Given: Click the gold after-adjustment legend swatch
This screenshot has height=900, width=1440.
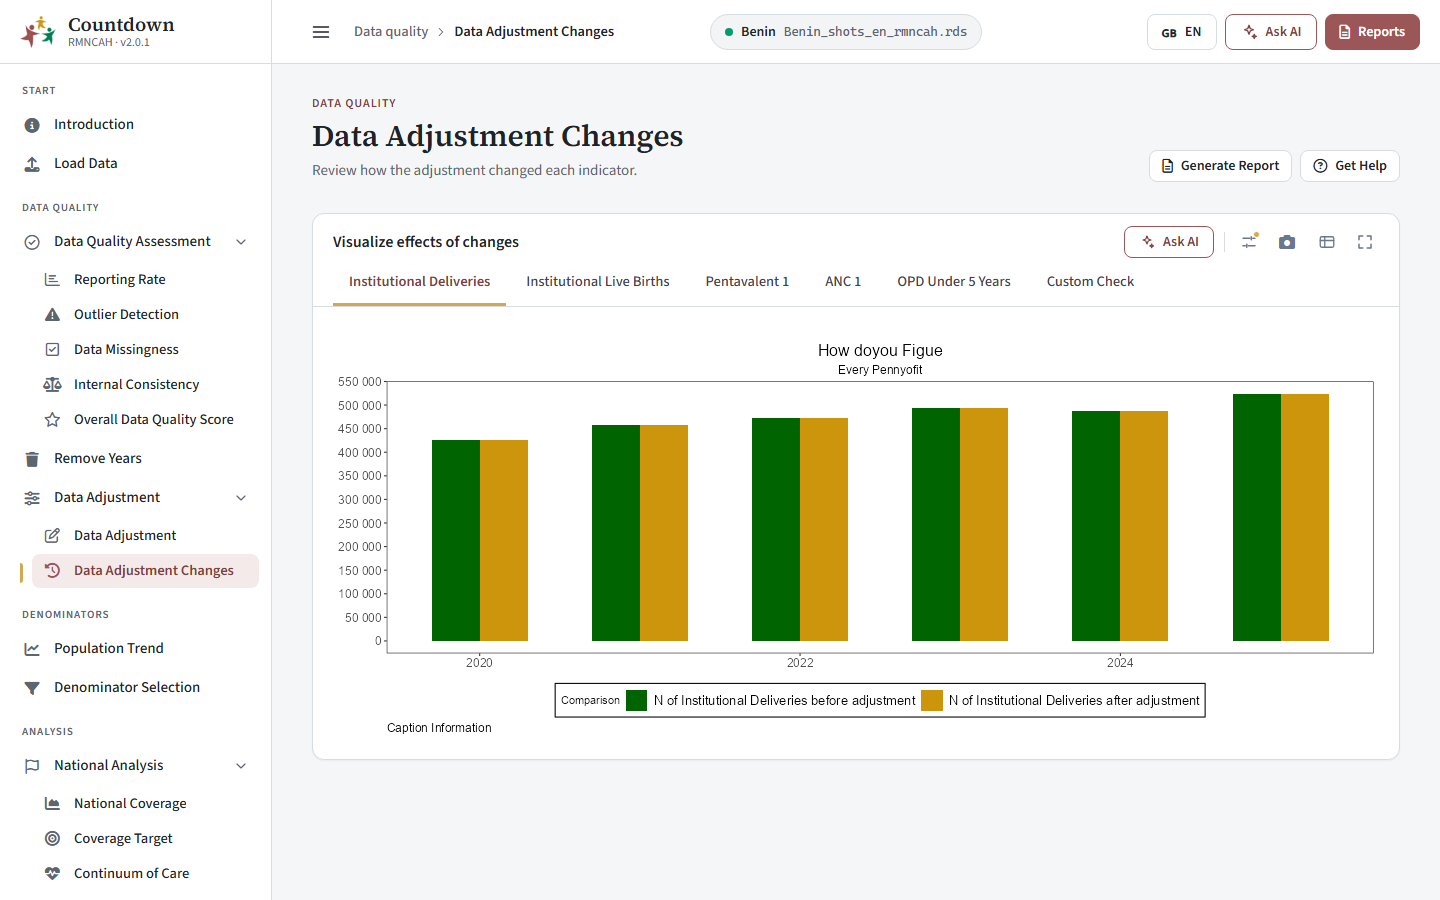Looking at the screenshot, I should tap(932, 701).
